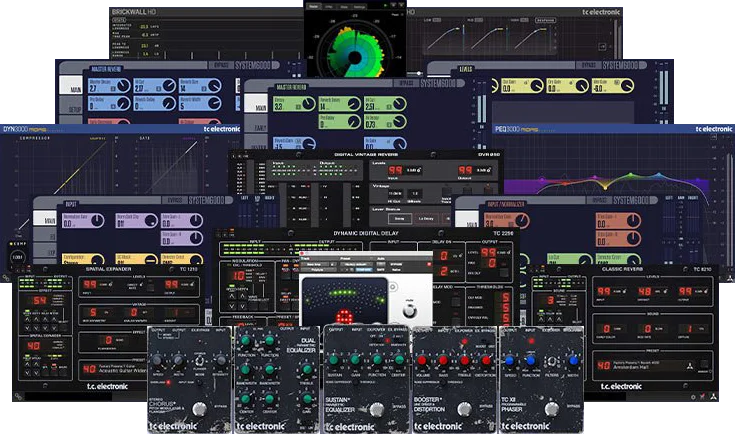Viewport: 735px width, 434px height.
Task: Adjust Hi Decay knob in green Master Reverb
Action: coord(399,122)
